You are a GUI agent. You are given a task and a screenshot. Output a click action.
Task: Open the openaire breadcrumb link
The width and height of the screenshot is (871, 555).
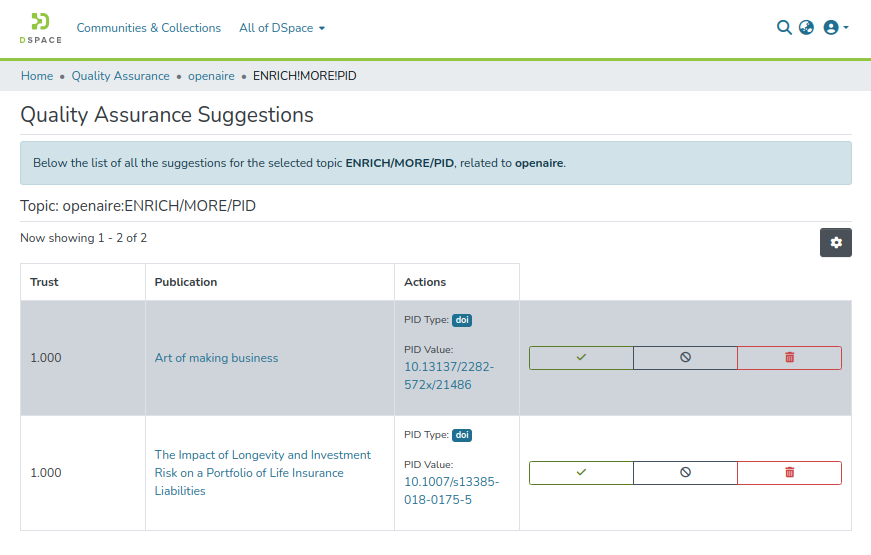coord(211,76)
